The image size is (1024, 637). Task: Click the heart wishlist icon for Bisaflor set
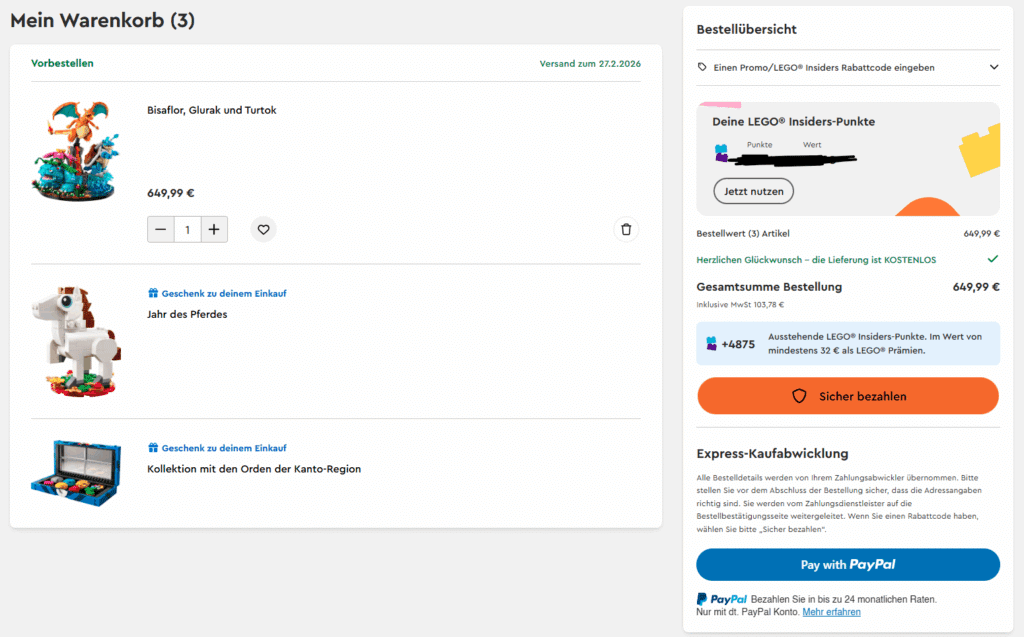coord(263,229)
